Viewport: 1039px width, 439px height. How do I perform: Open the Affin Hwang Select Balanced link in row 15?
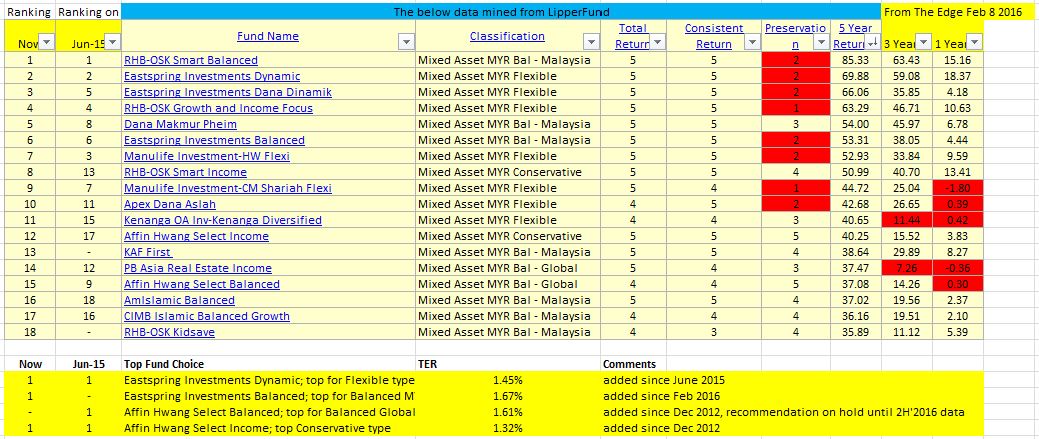click(201, 284)
